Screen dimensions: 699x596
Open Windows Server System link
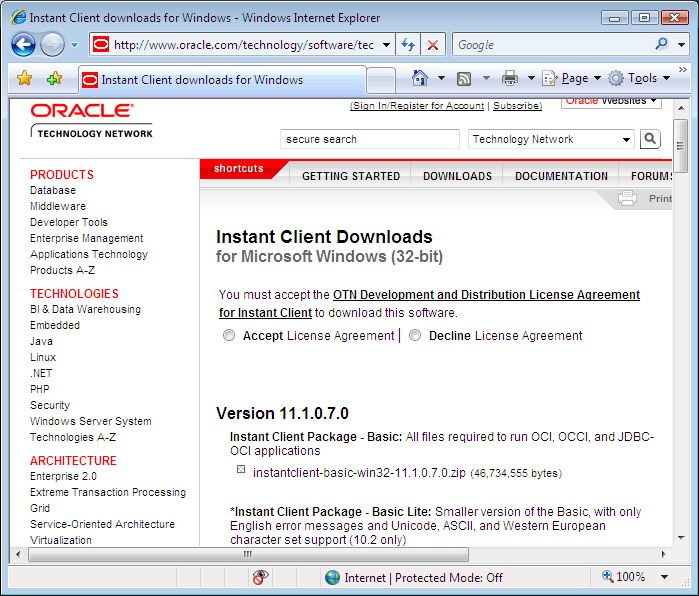click(90, 421)
